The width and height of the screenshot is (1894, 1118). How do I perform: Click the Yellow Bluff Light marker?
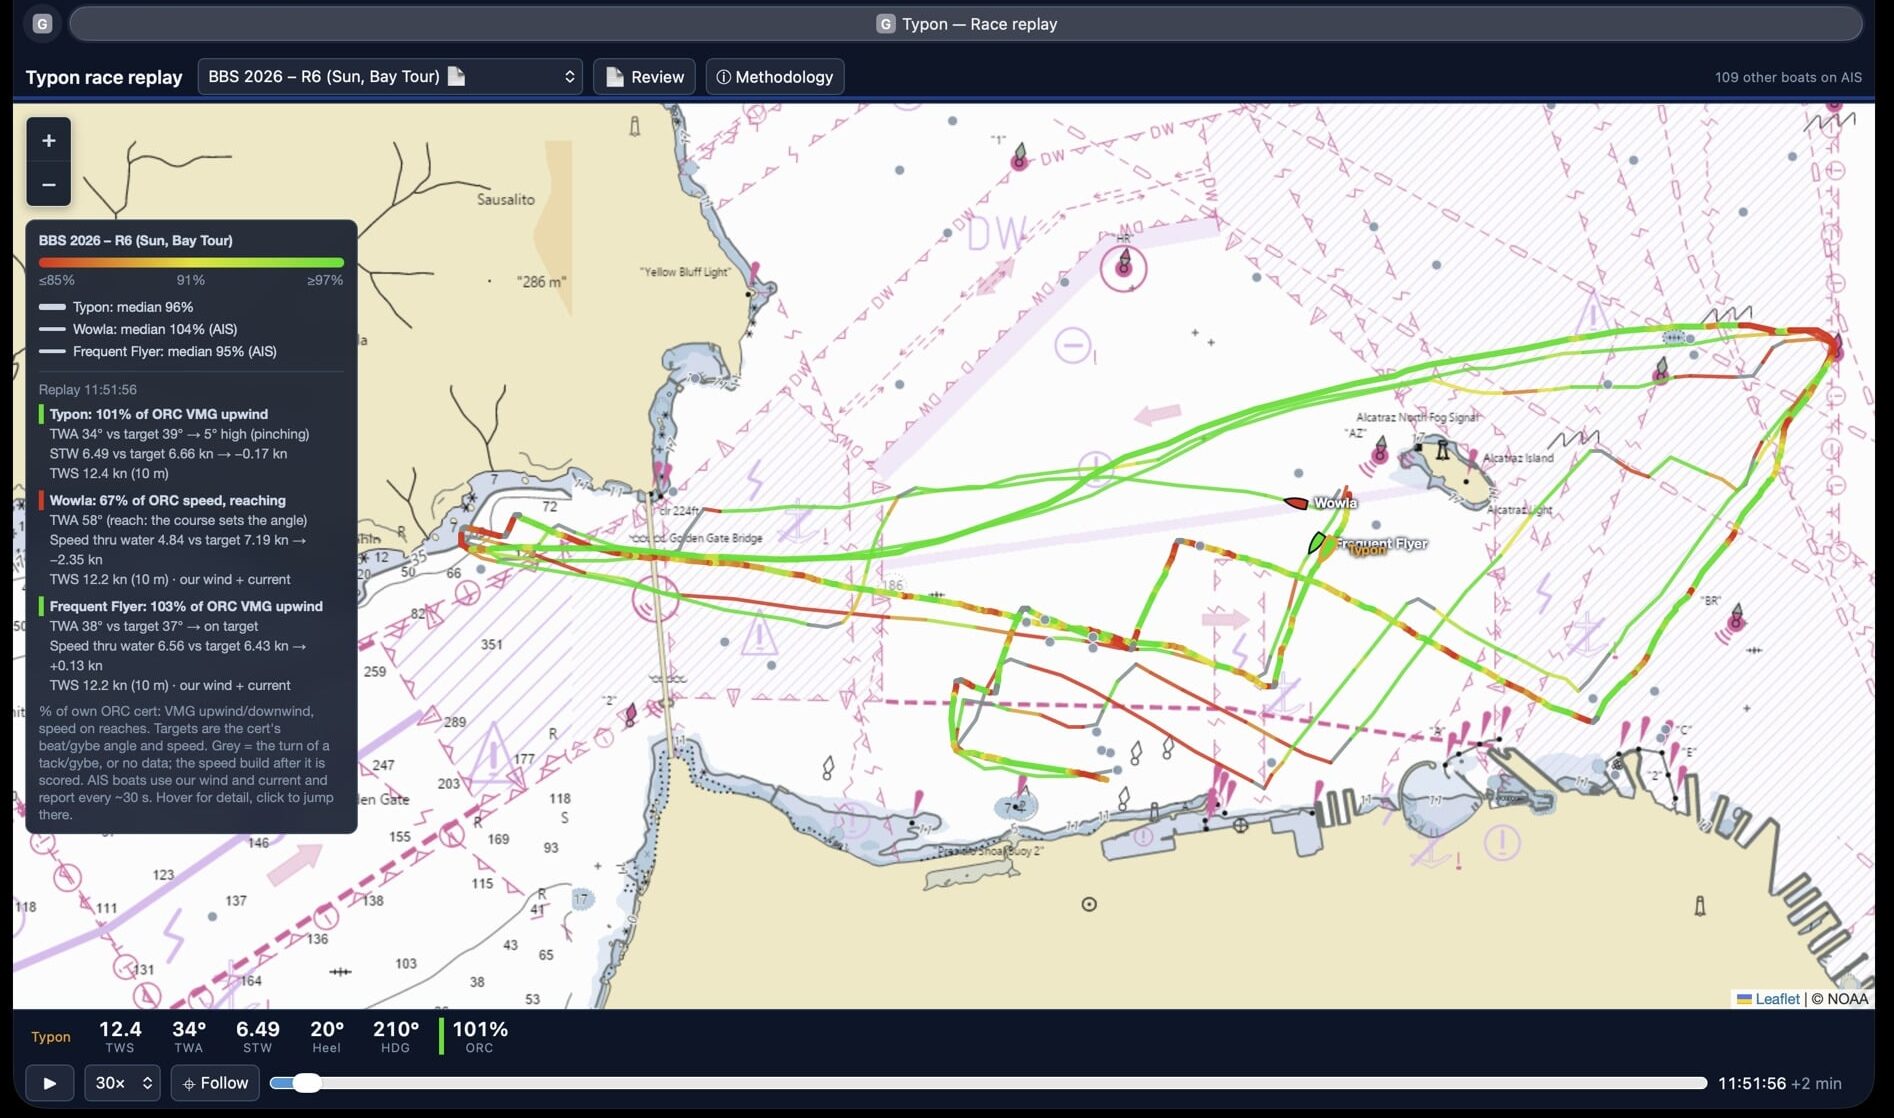tap(754, 279)
